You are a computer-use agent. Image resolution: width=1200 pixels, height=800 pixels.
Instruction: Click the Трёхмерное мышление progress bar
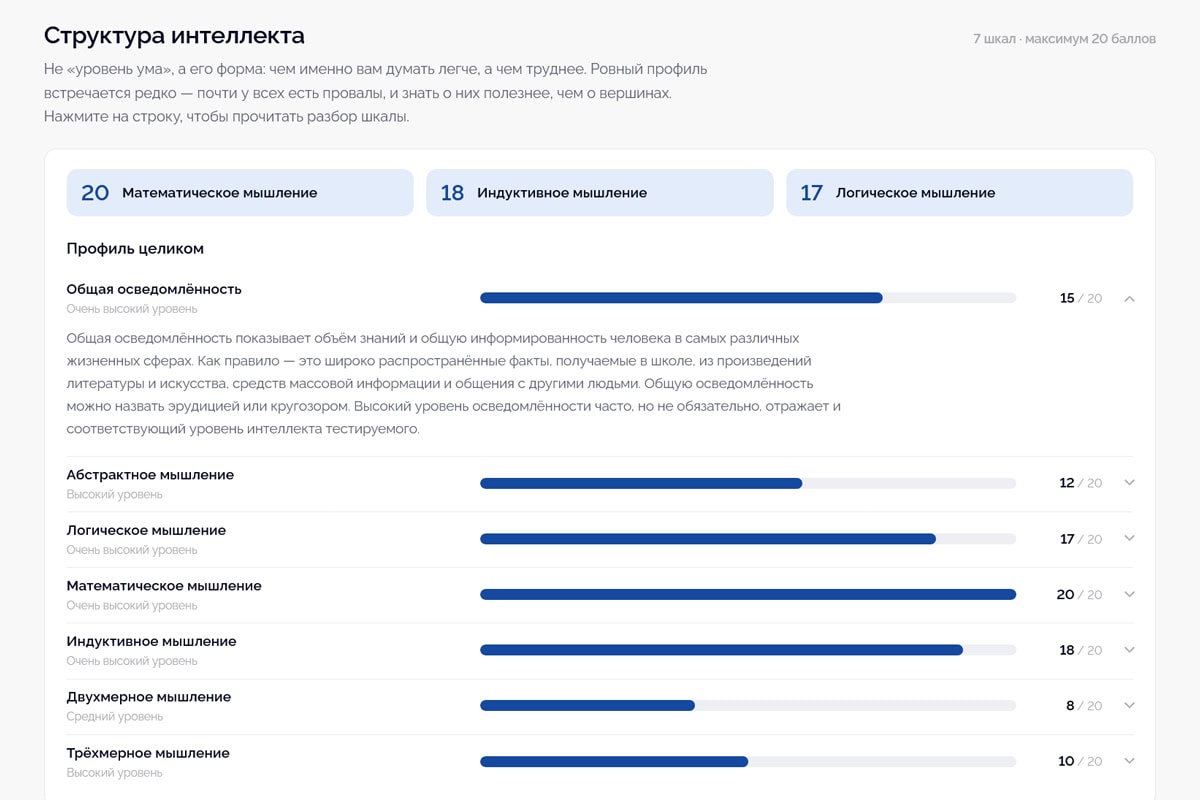748,761
